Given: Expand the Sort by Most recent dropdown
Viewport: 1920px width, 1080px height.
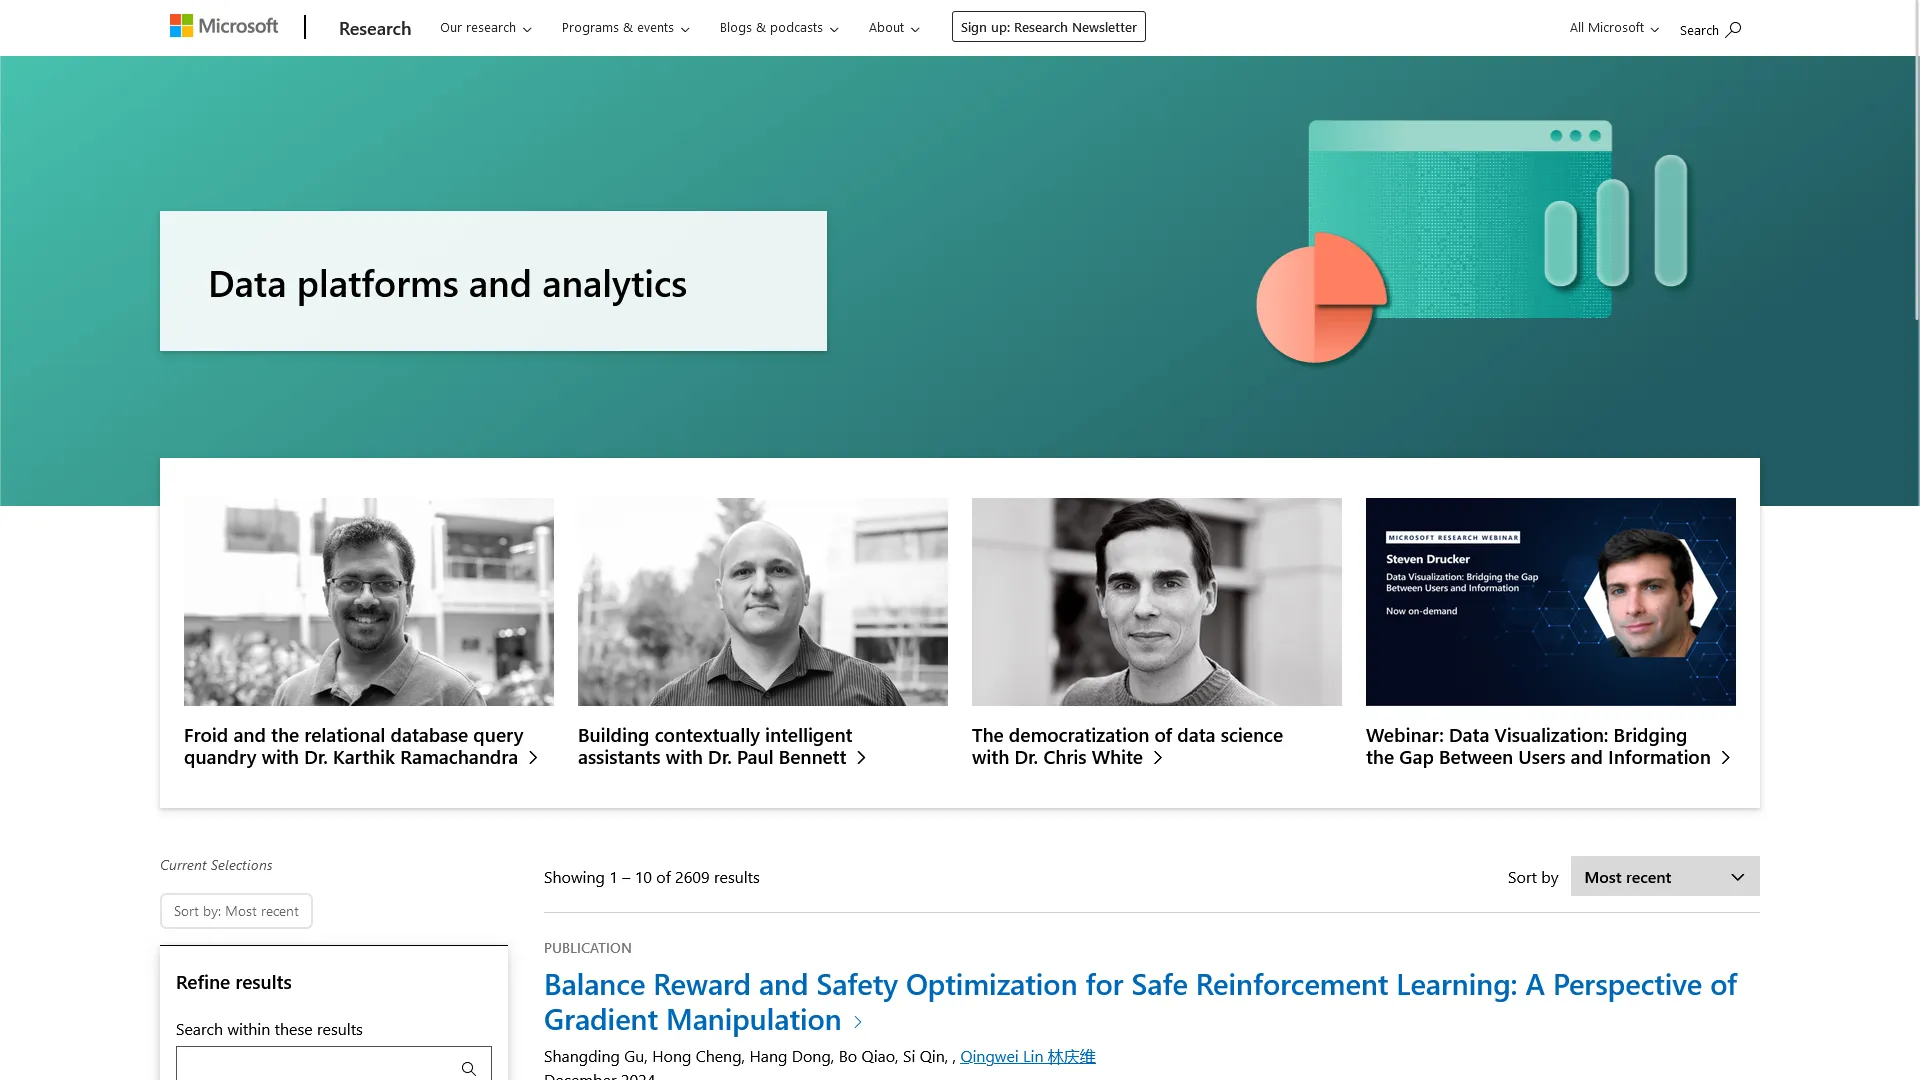Looking at the screenshot, I should pos(1664,876).
